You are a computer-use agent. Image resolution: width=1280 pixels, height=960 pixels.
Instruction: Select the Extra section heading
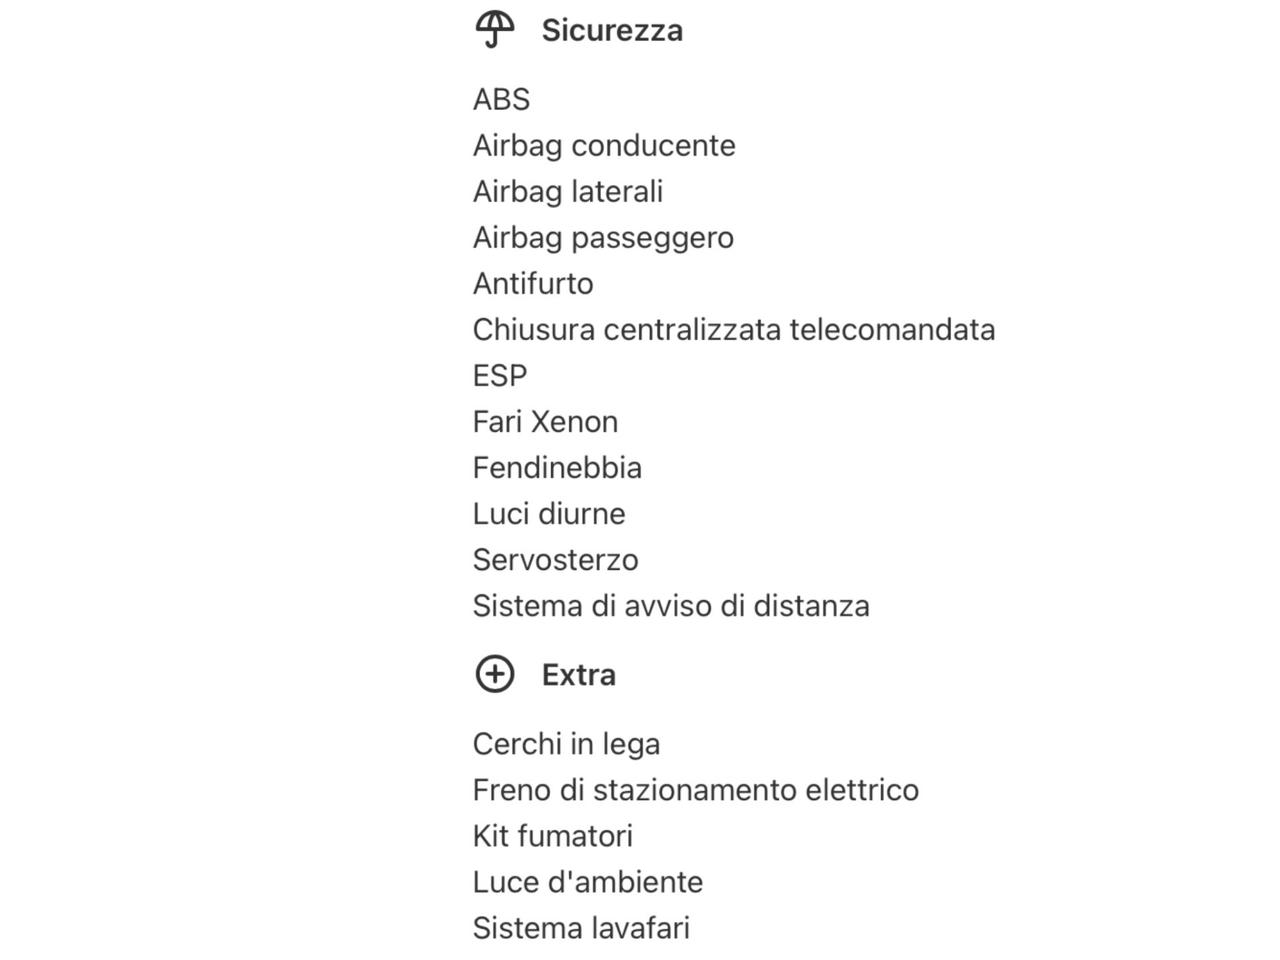click(x=578, y=675)
